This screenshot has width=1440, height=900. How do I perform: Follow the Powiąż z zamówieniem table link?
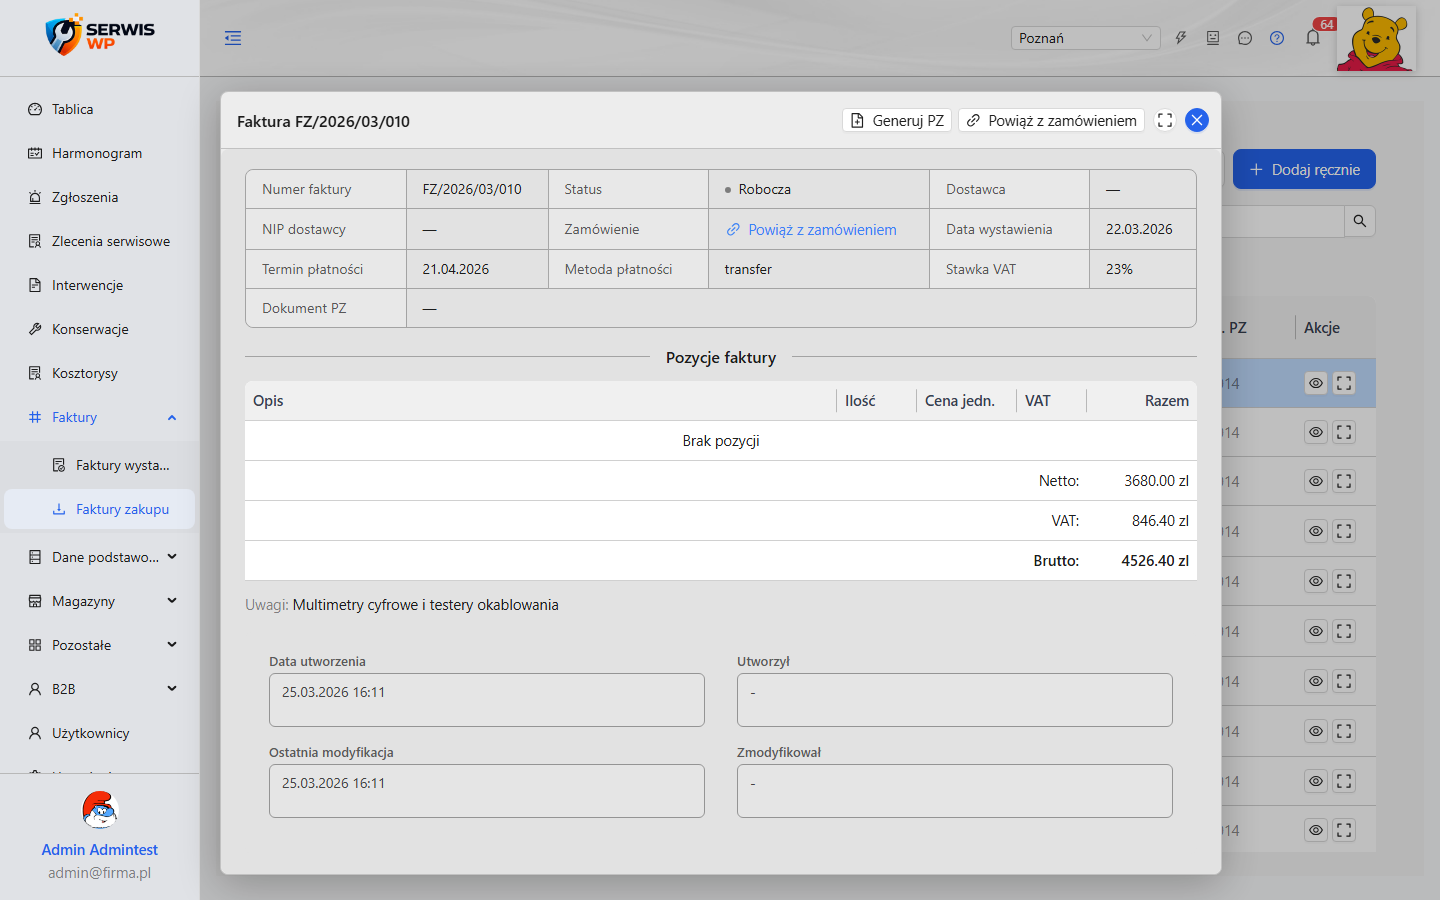tap(812, 229)
